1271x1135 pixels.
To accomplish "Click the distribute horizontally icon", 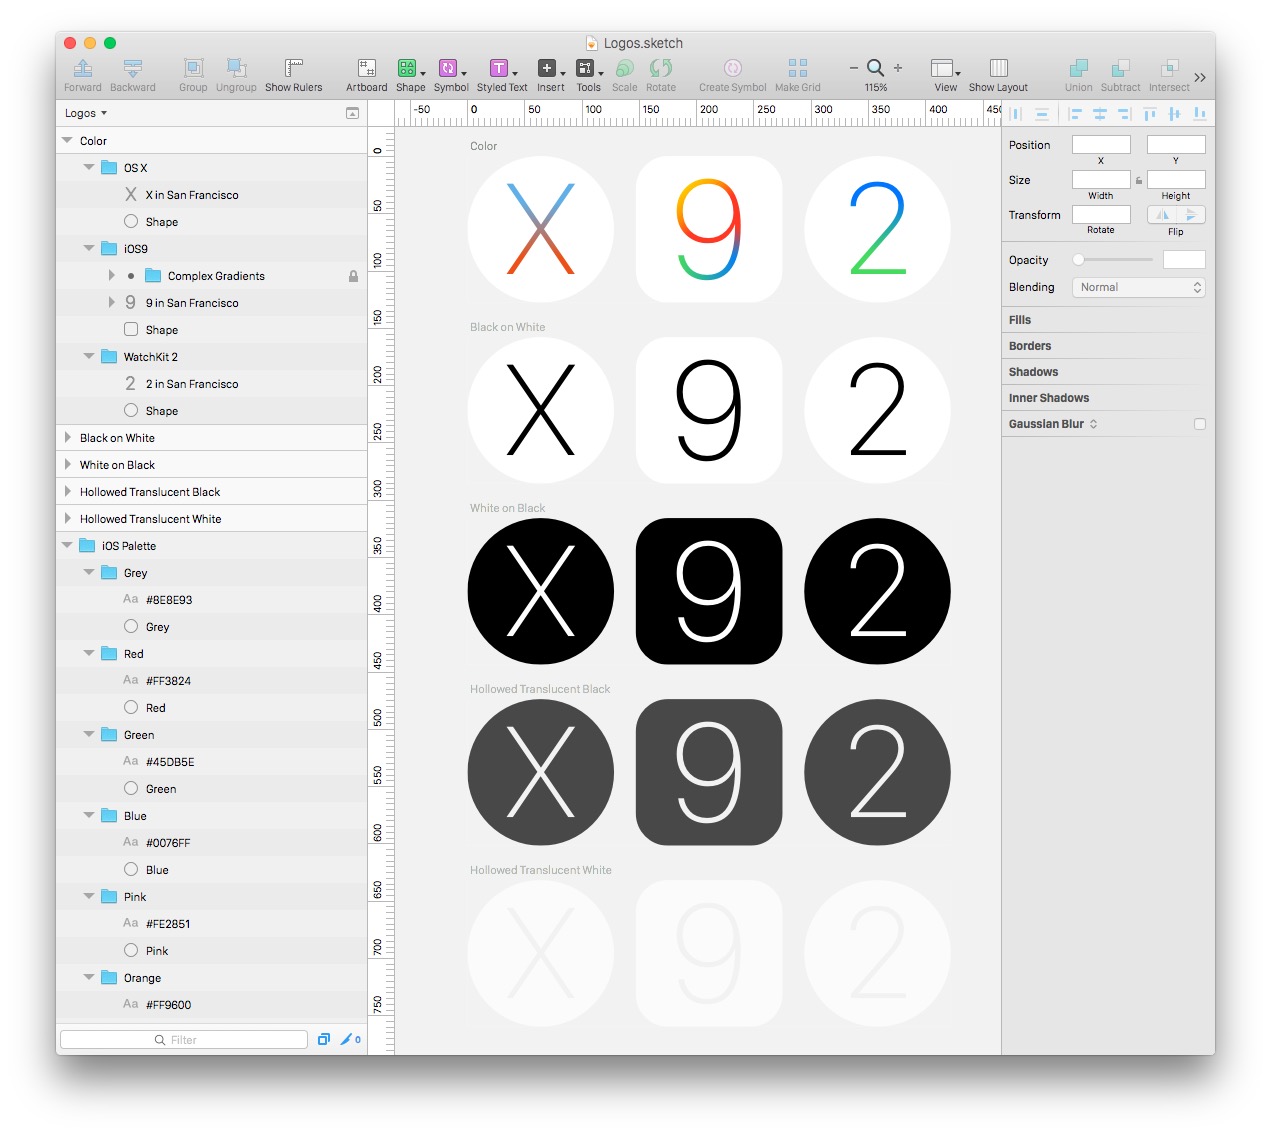I will 1016,114.
